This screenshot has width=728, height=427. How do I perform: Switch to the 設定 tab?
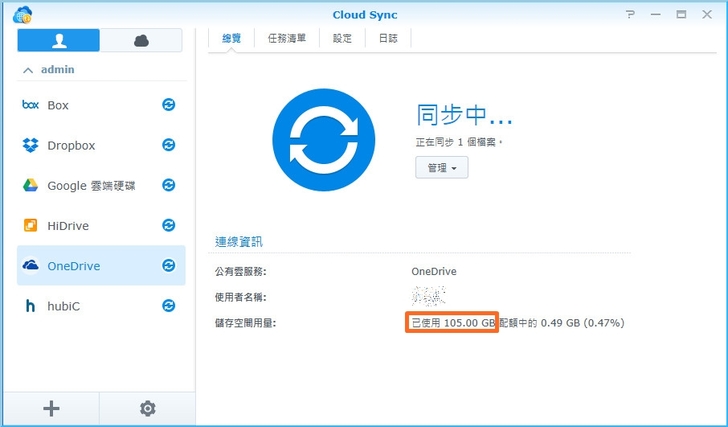342,38
